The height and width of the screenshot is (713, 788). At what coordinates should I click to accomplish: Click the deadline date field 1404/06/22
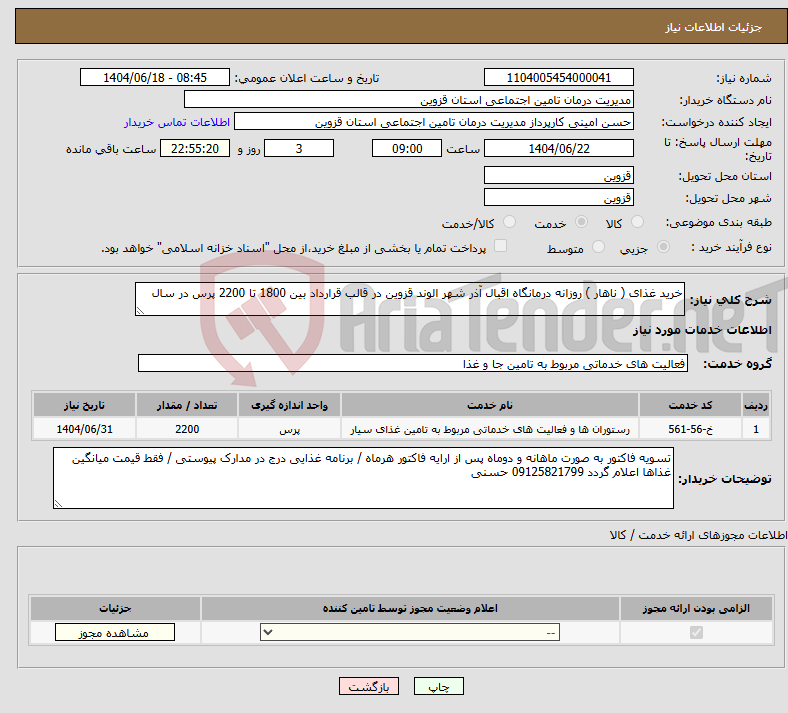tap(558, 148)
